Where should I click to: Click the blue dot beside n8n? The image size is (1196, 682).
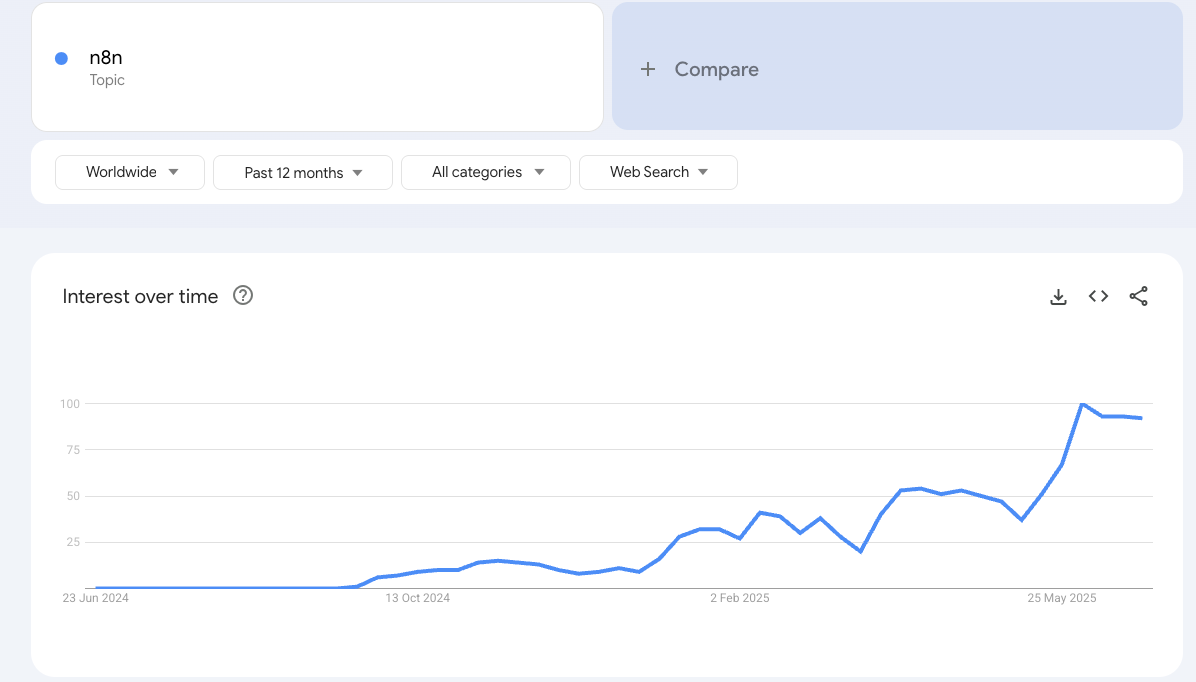[62, 59]
